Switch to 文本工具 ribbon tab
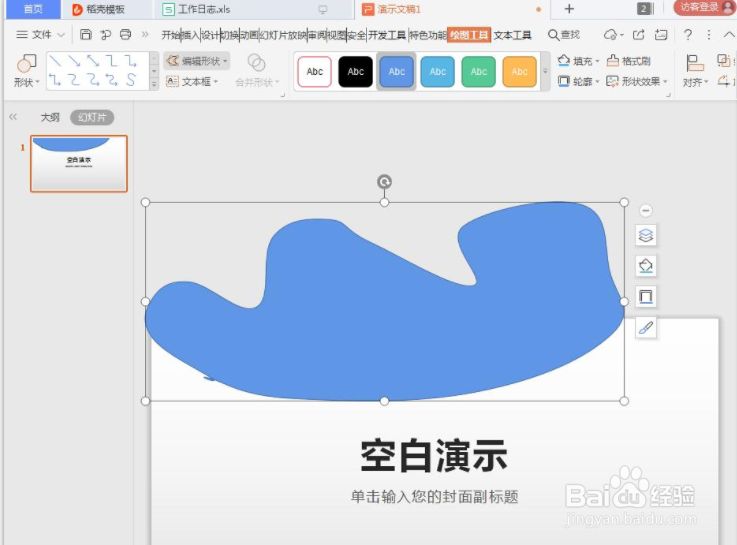This screenshot has width=737, height=545. click(512, 35)
